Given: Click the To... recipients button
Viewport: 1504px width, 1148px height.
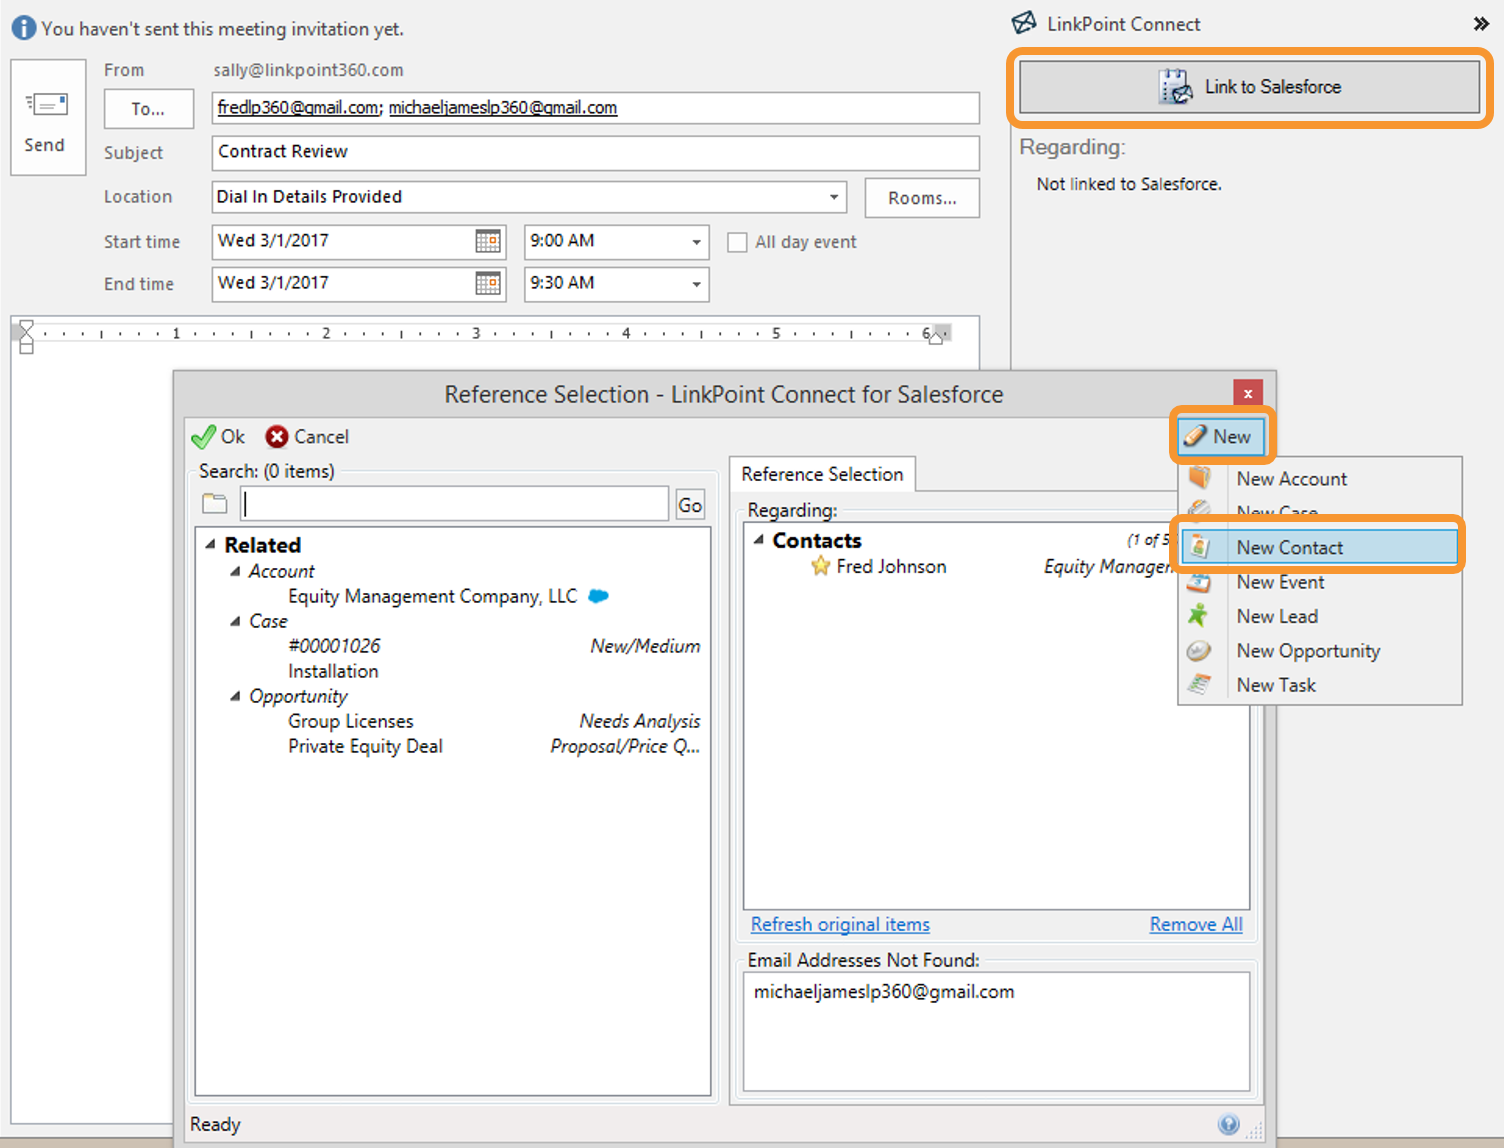Looking at the screenshot, I should [148, 109].
